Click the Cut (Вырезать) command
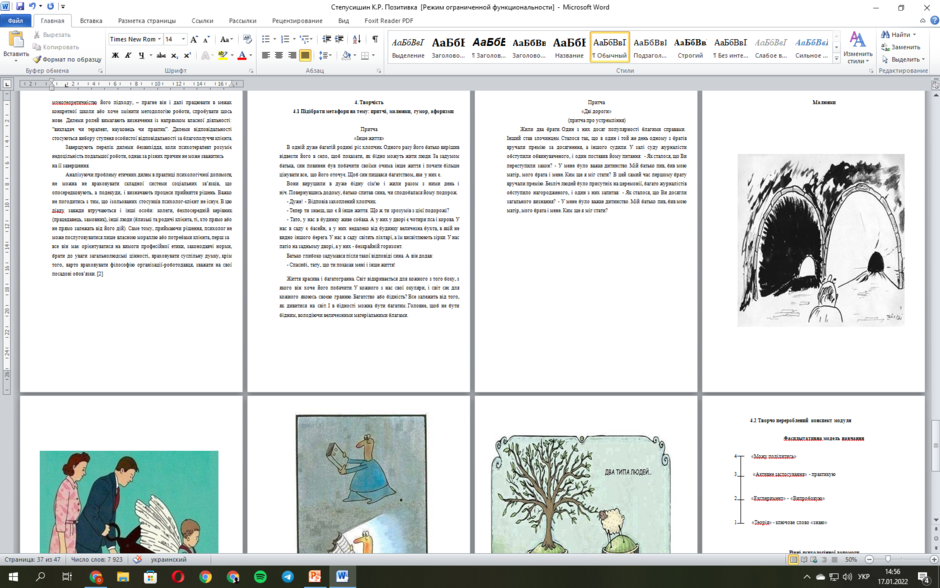The height and width of the screenshot is (588, 940). [x=52, y=35]
